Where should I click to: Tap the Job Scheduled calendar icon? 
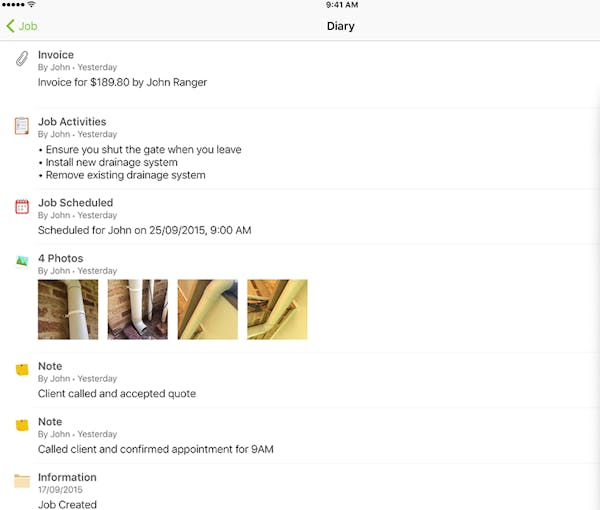tap(22, 207)
